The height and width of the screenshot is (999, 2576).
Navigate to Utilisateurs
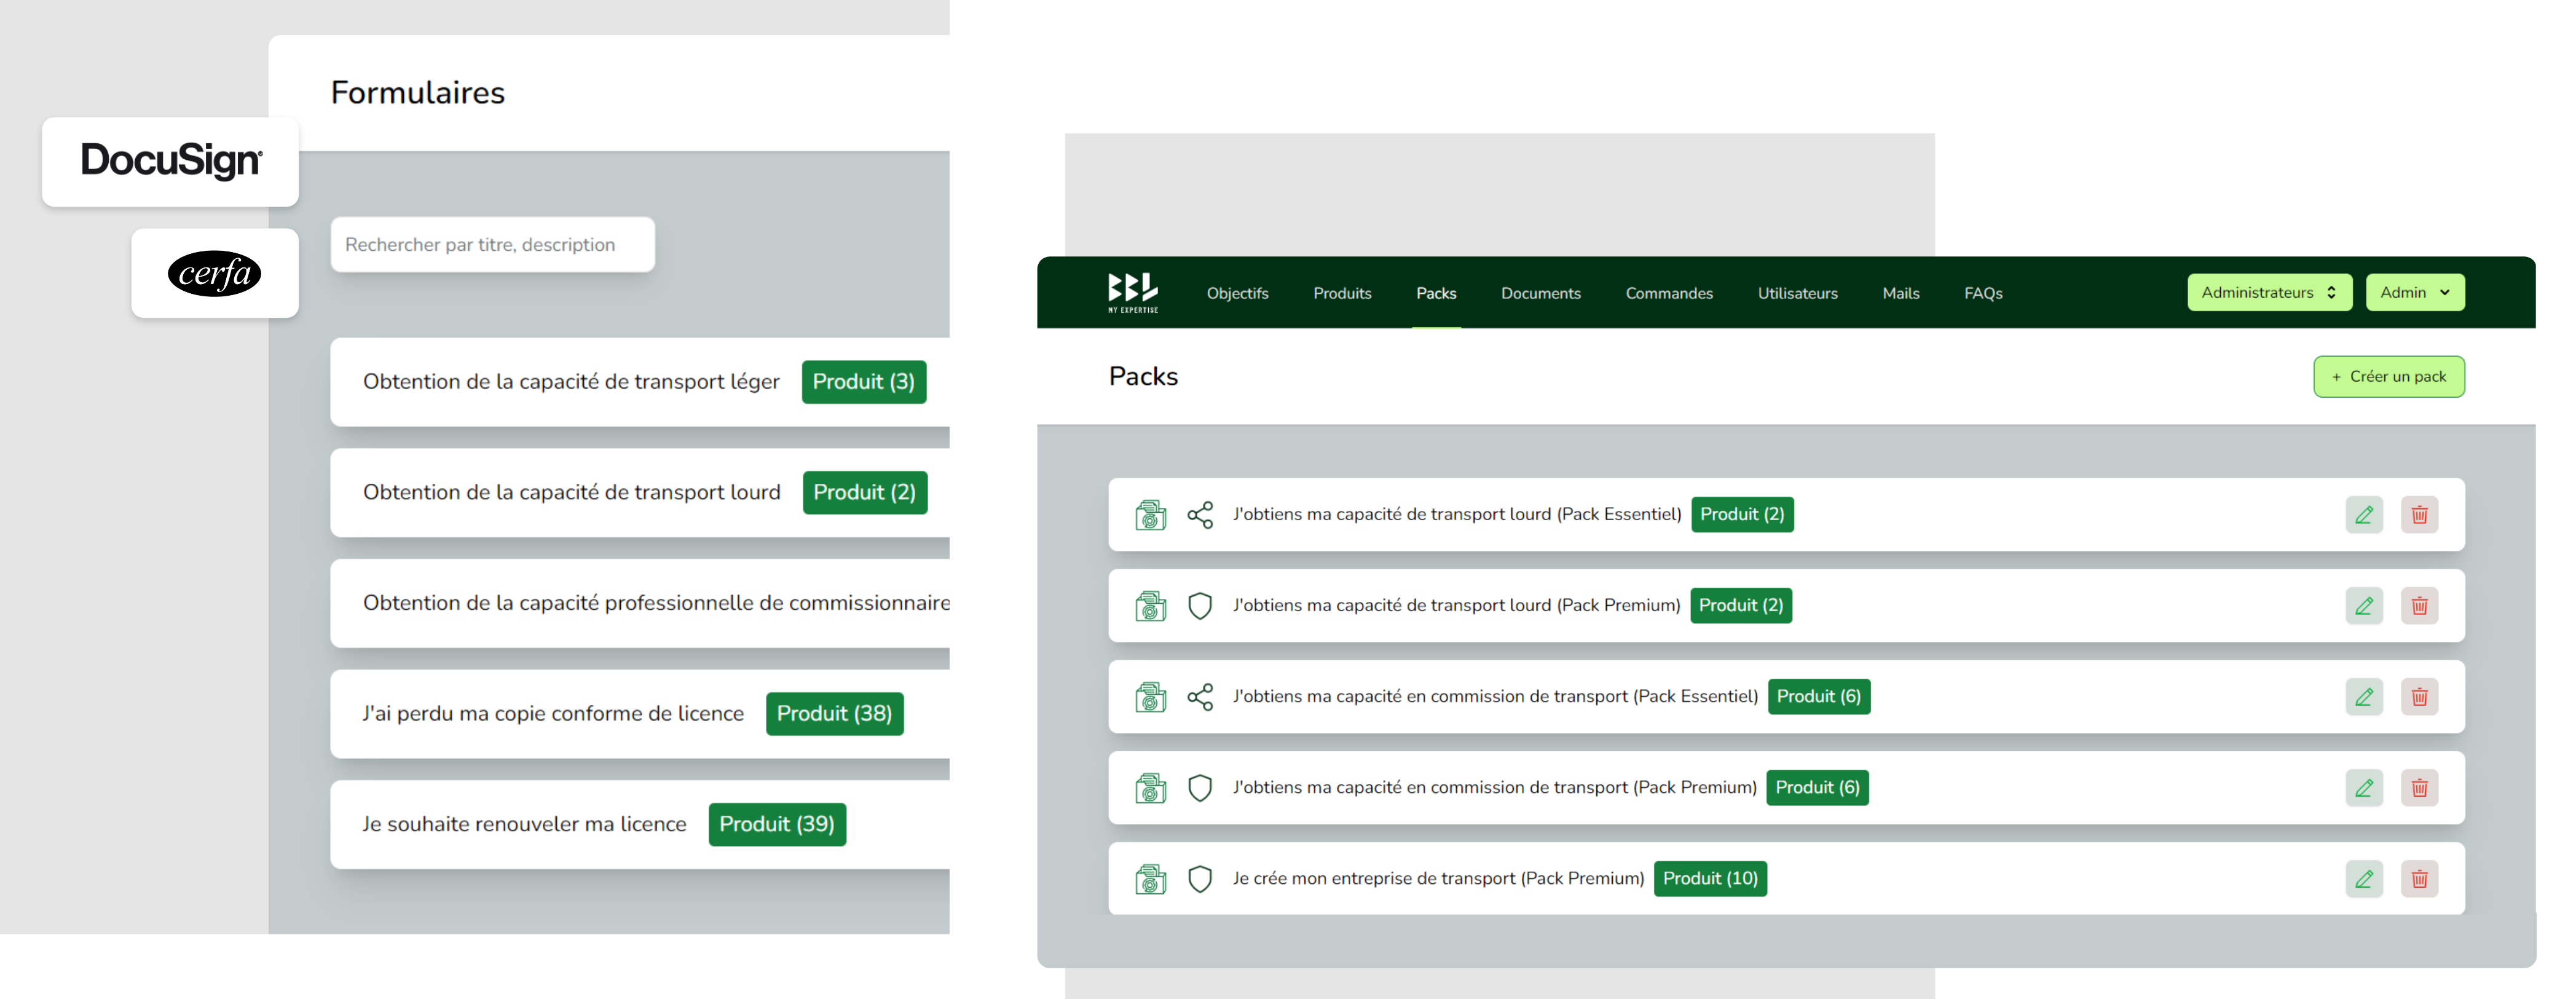[1797, 293]
